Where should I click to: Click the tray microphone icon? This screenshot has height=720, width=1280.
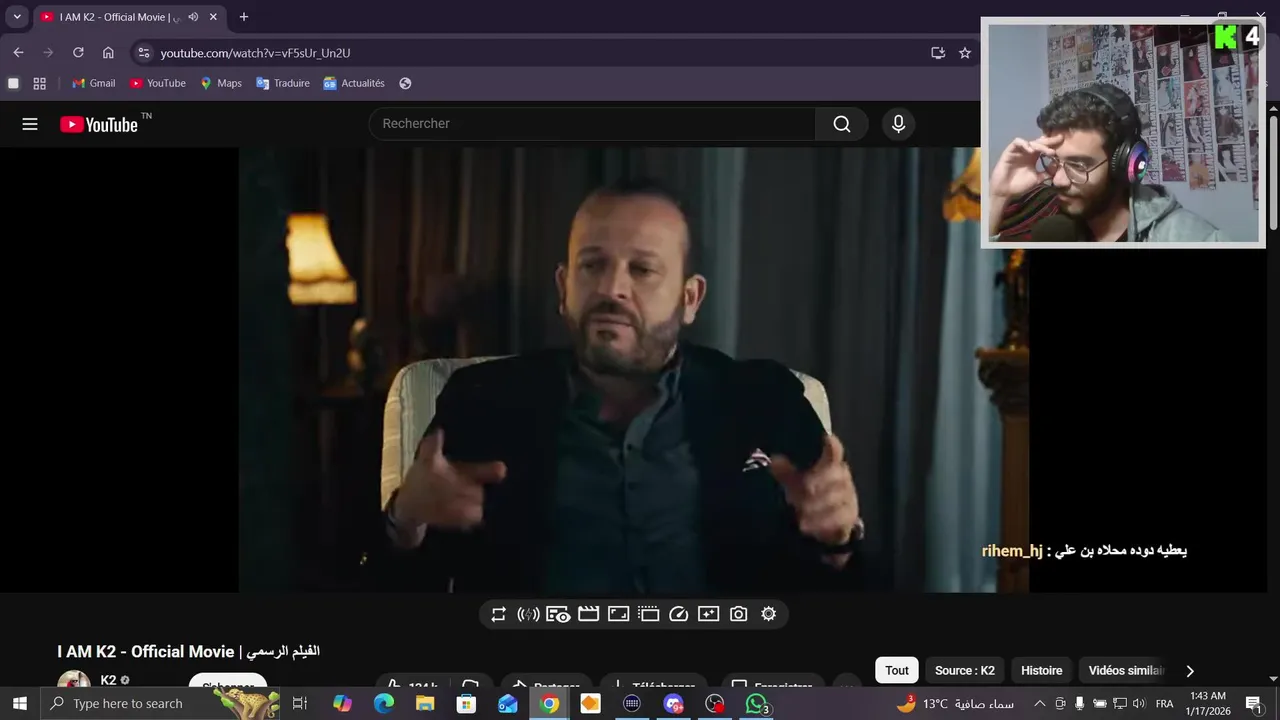pos(1079,704)
